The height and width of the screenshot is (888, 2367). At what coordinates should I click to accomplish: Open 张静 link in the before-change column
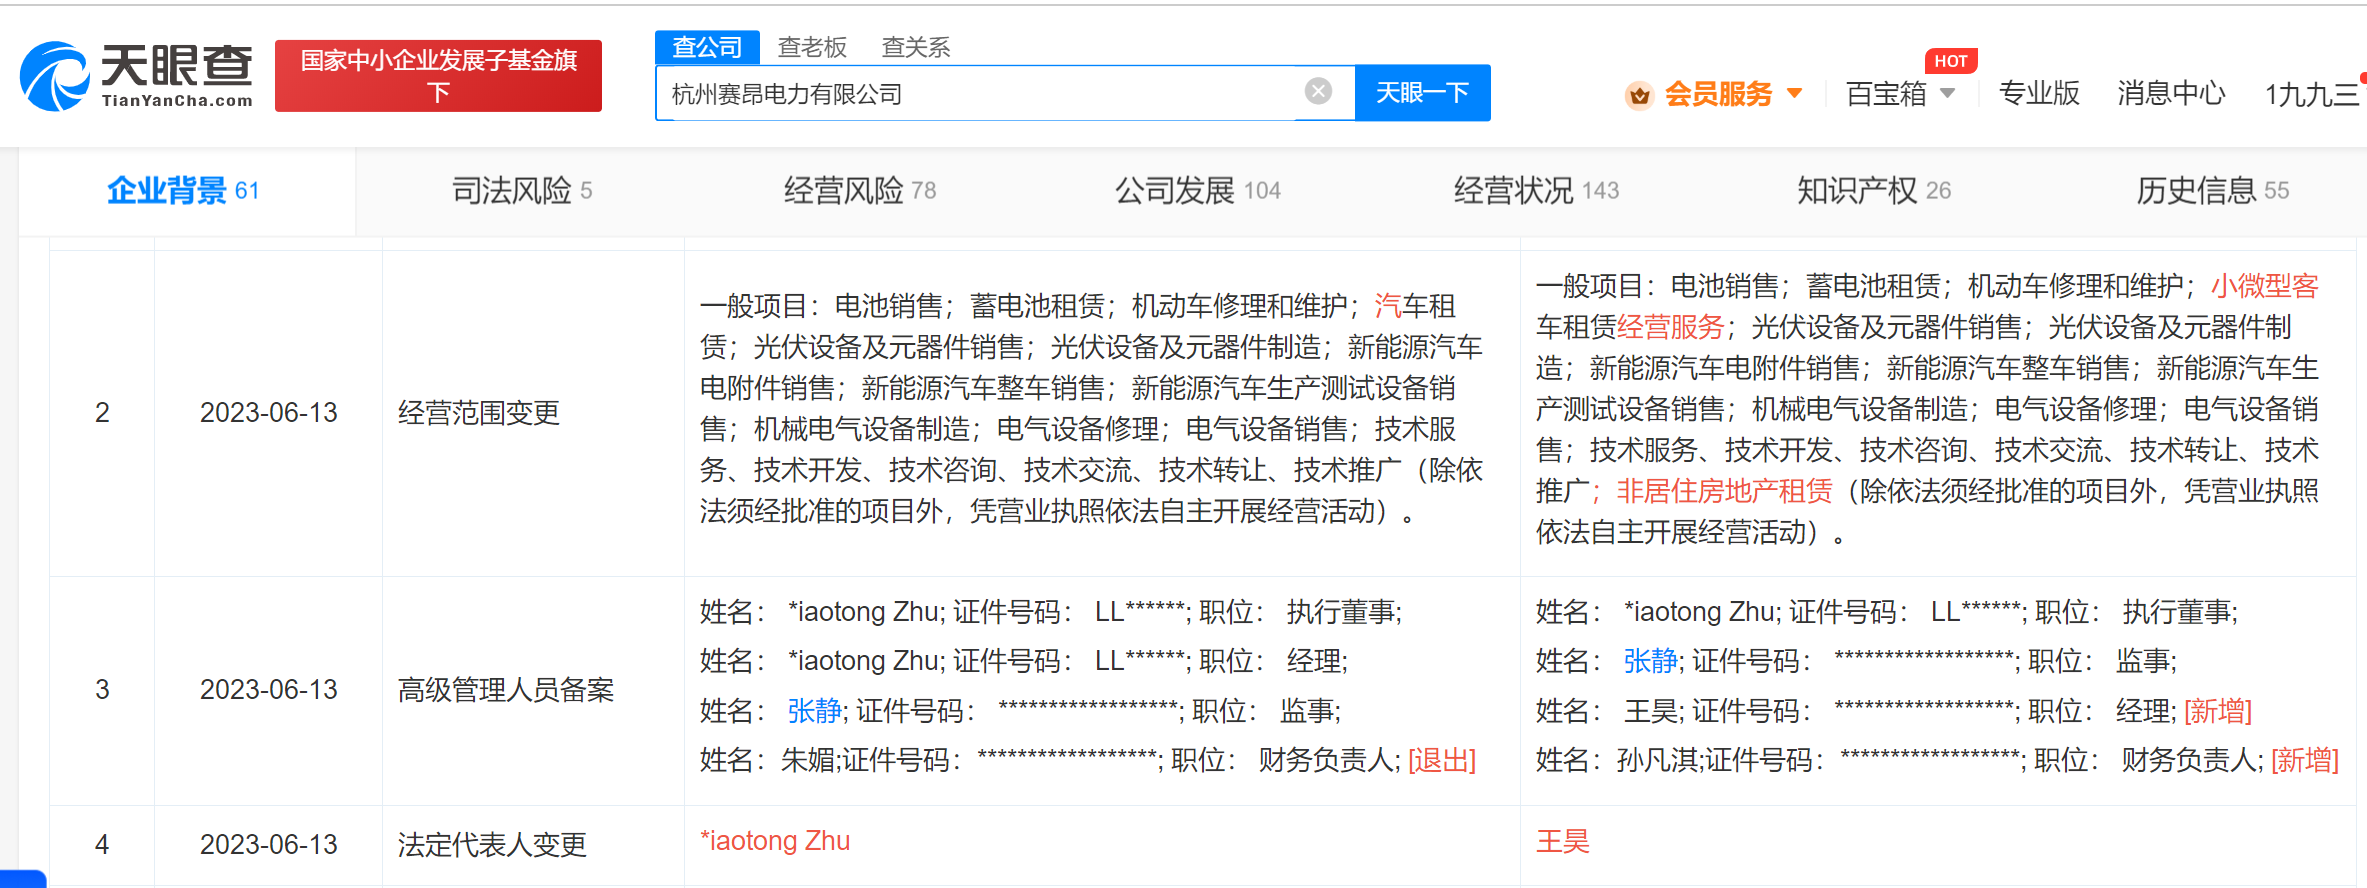pyautogui.click(x=815, y=711)
